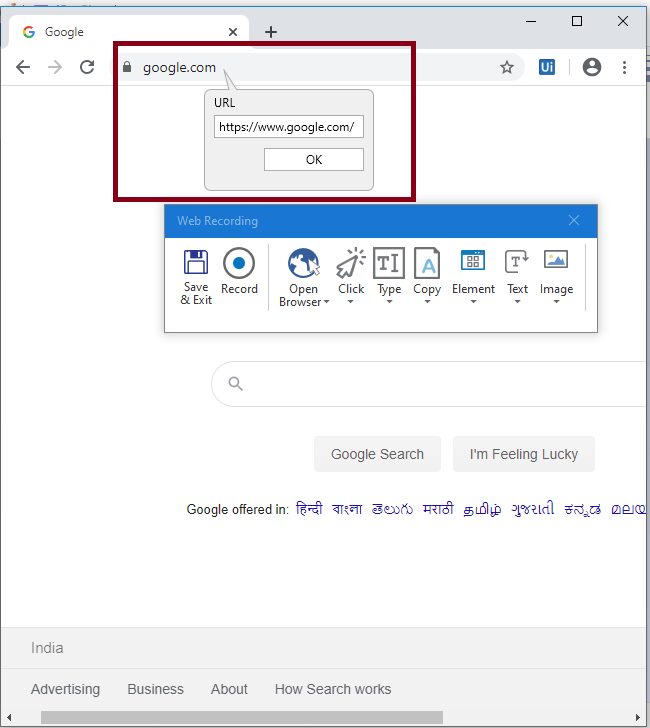Viewport: 650px width, 728px height.
Task: Expand the Text tool dropdown arrow
Action: (517, 302)
